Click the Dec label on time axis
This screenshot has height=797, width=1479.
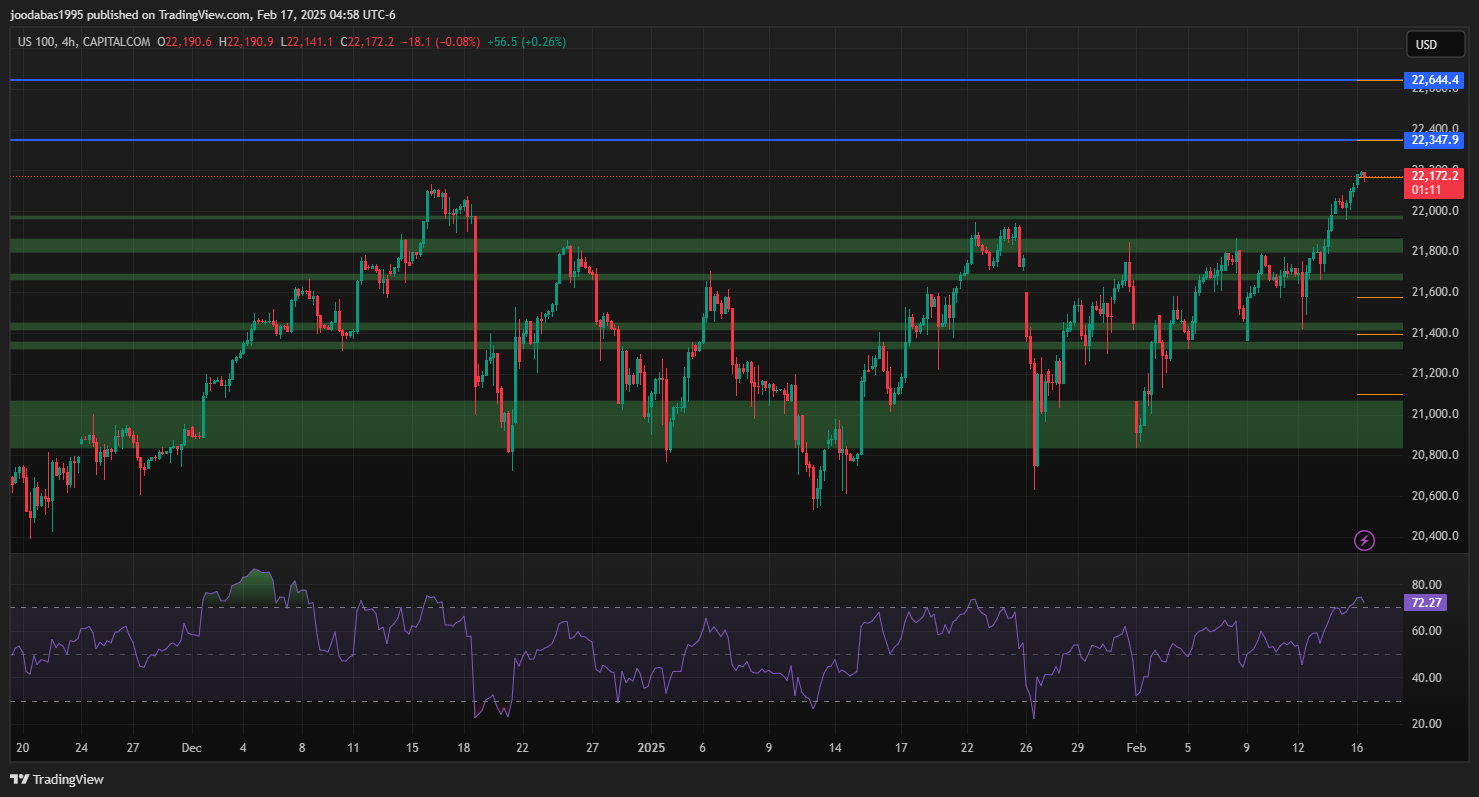point(193,747)
